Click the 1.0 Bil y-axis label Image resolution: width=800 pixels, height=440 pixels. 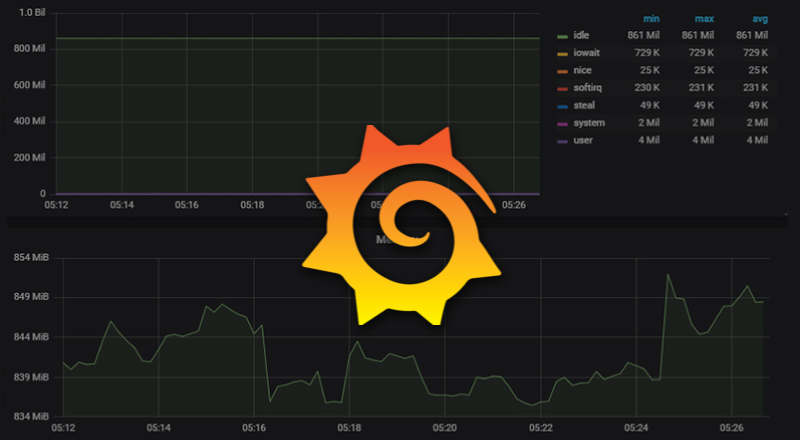click(x=32, y=12)
